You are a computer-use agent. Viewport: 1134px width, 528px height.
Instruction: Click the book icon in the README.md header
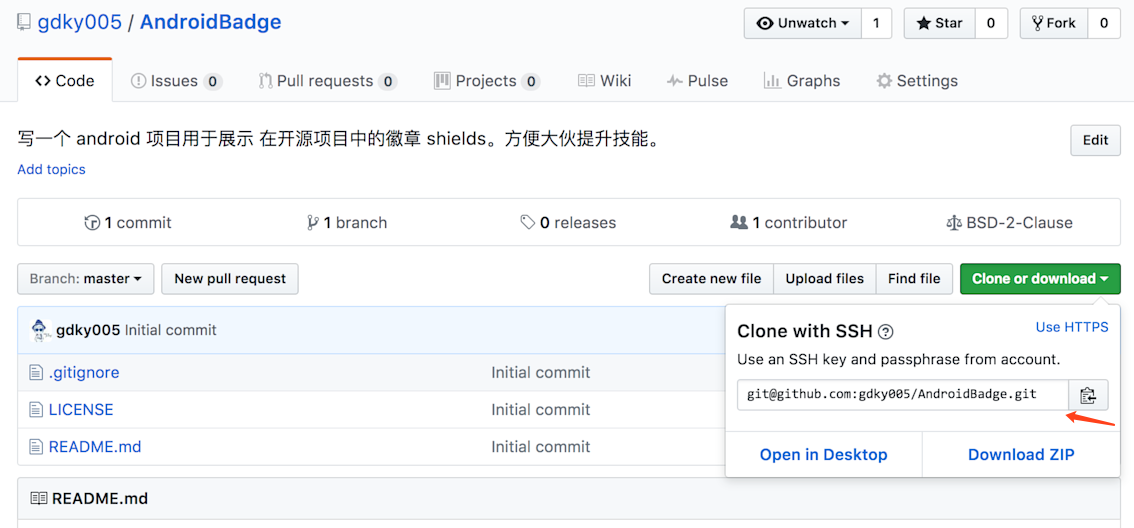coord(38,498)
